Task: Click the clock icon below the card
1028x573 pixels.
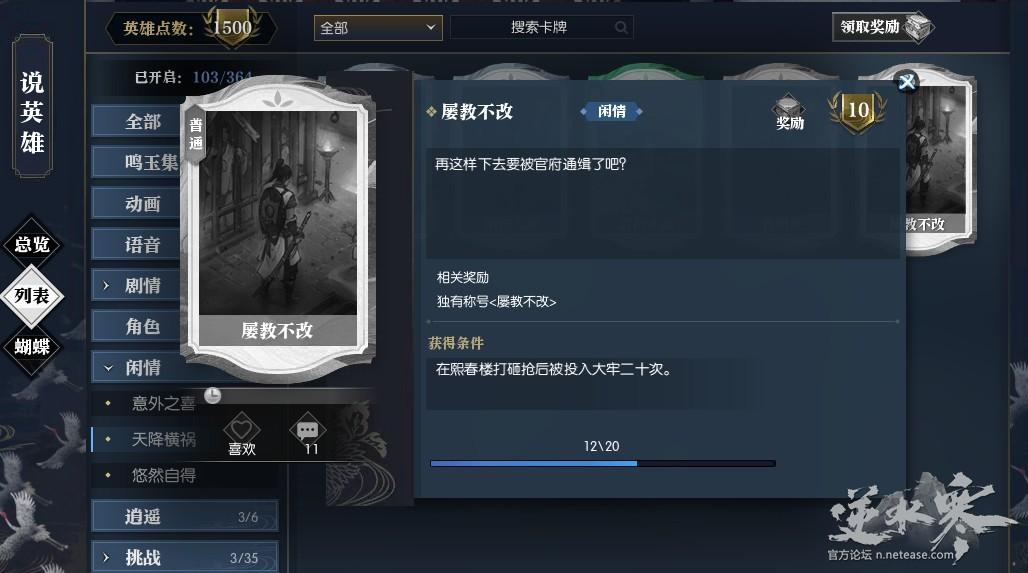Action: click(x=212, y=395)
